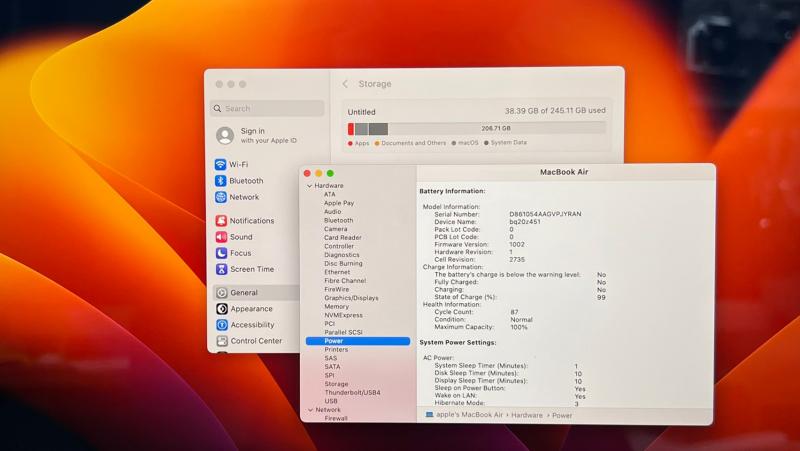
Task: Click the red Apps segment of storage bar
Action: click(x=351, y=129)
